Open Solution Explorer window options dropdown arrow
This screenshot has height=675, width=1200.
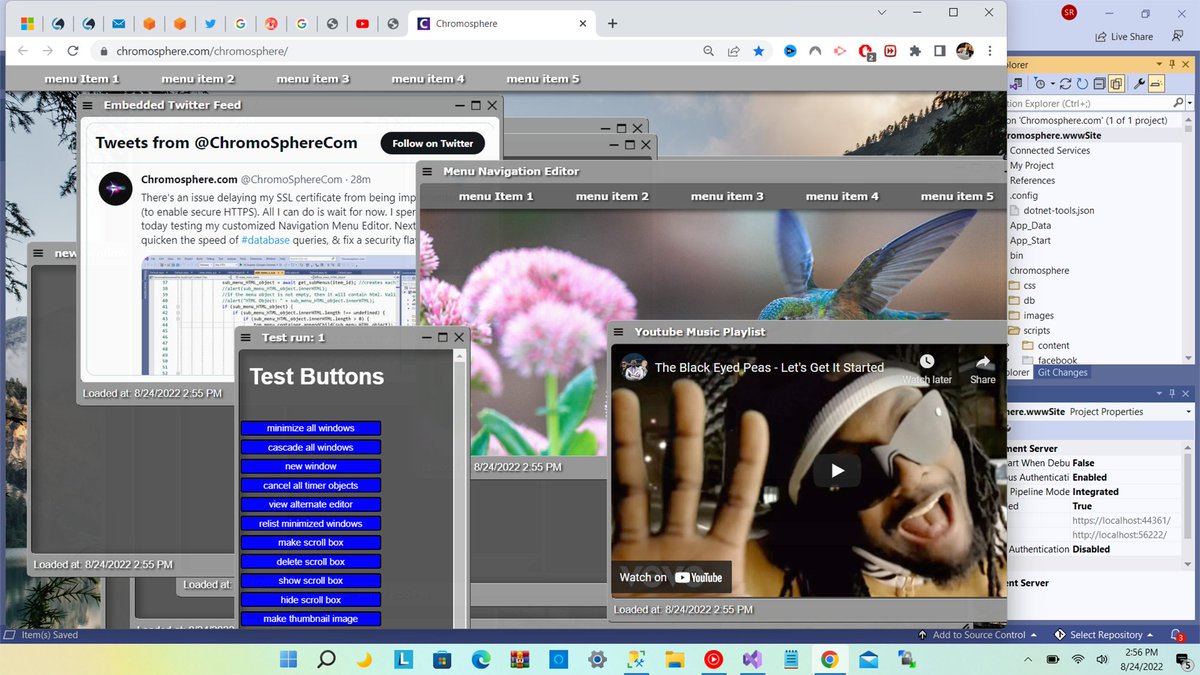1160,64
